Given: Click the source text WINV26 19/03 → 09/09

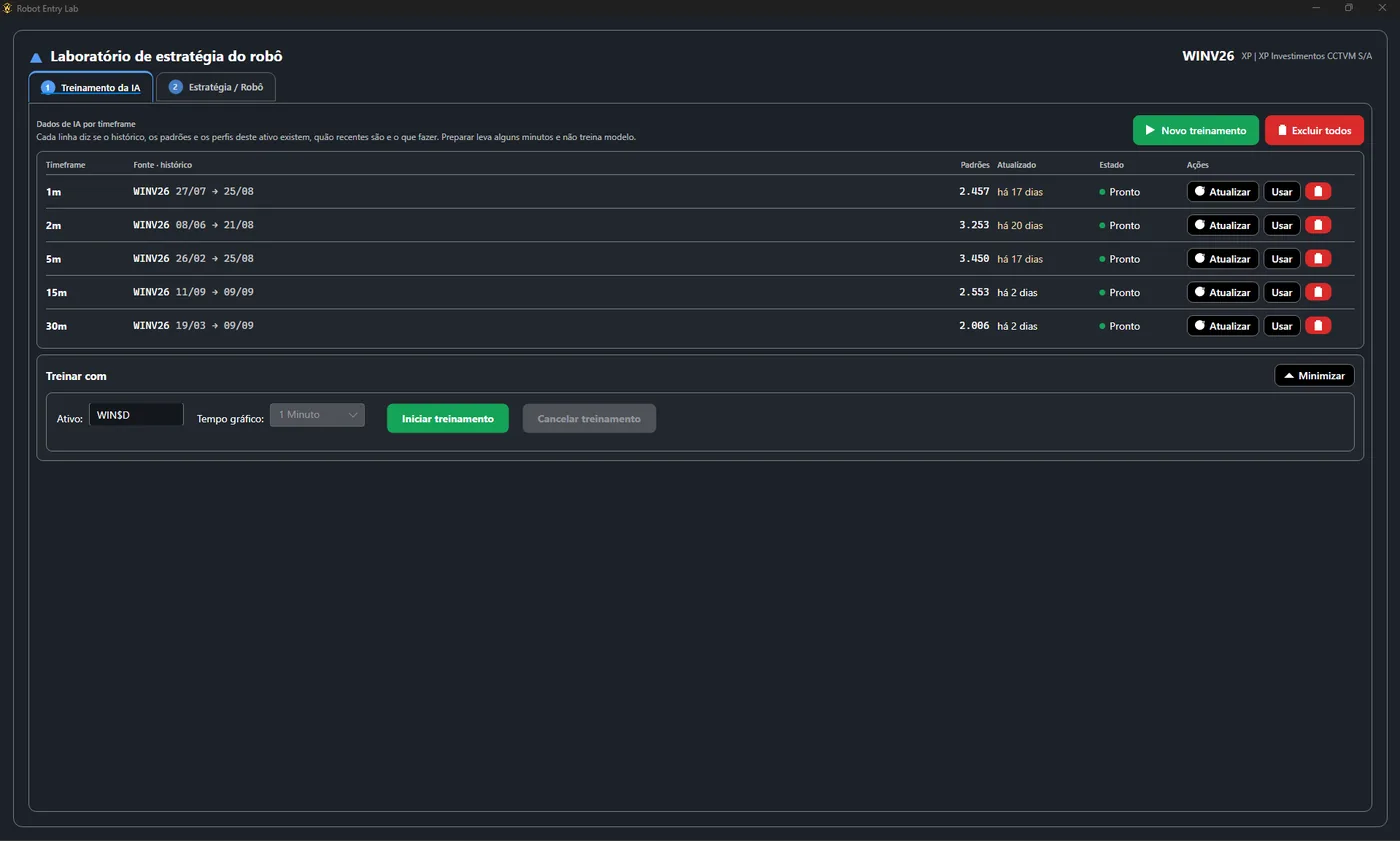Looking at the screenshot, I should pos(193,325).
